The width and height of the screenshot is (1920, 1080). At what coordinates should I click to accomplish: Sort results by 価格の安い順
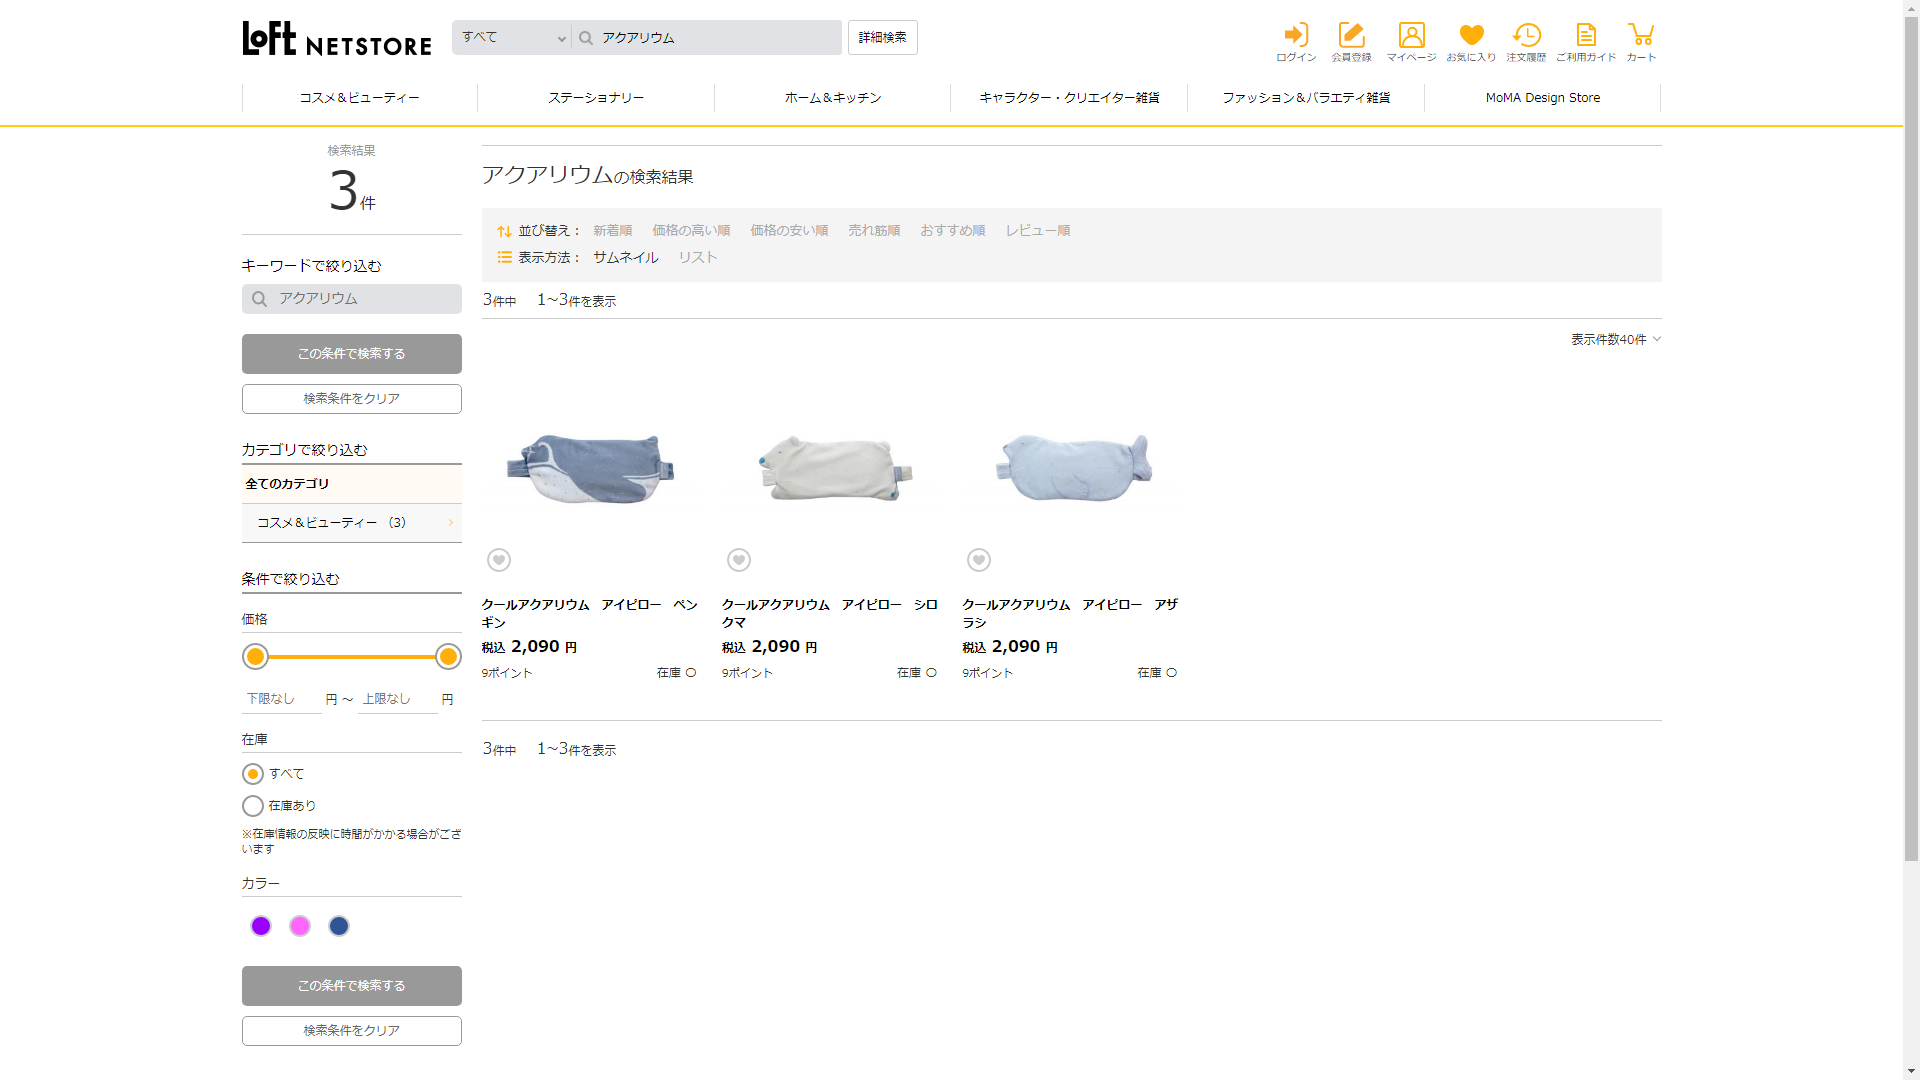pyautogui.click(x=789, y=231)
